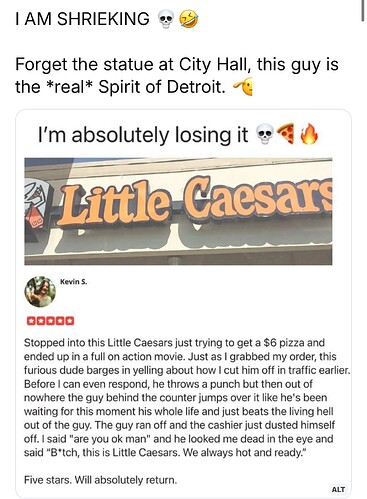Click the first star in the rating
Screen dimensions: 367x499
point(31,321)
